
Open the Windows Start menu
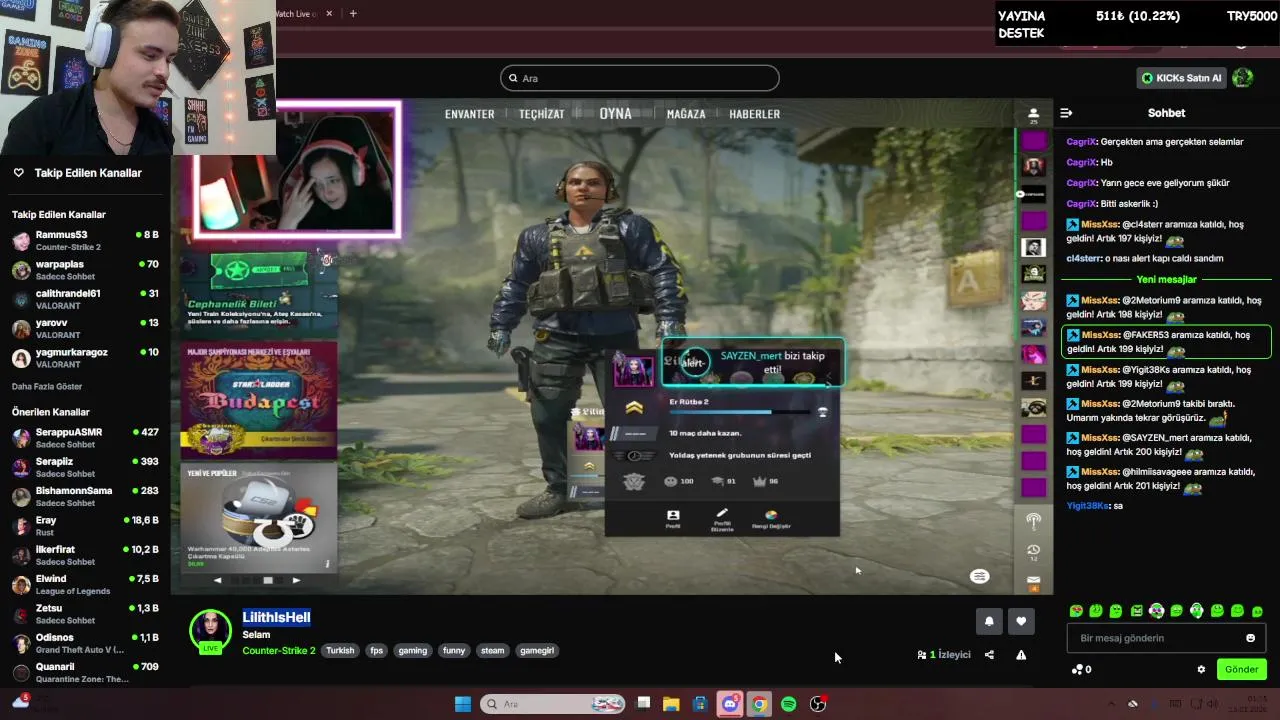[x=462, y=704]
